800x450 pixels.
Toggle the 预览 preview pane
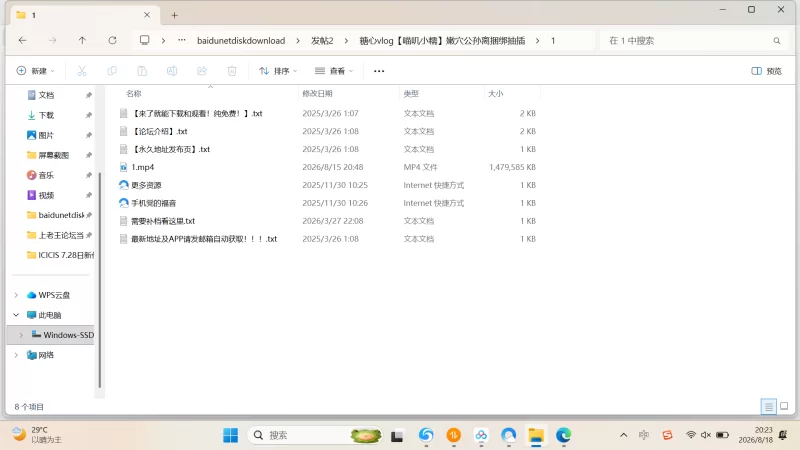[x=766, y=71]
